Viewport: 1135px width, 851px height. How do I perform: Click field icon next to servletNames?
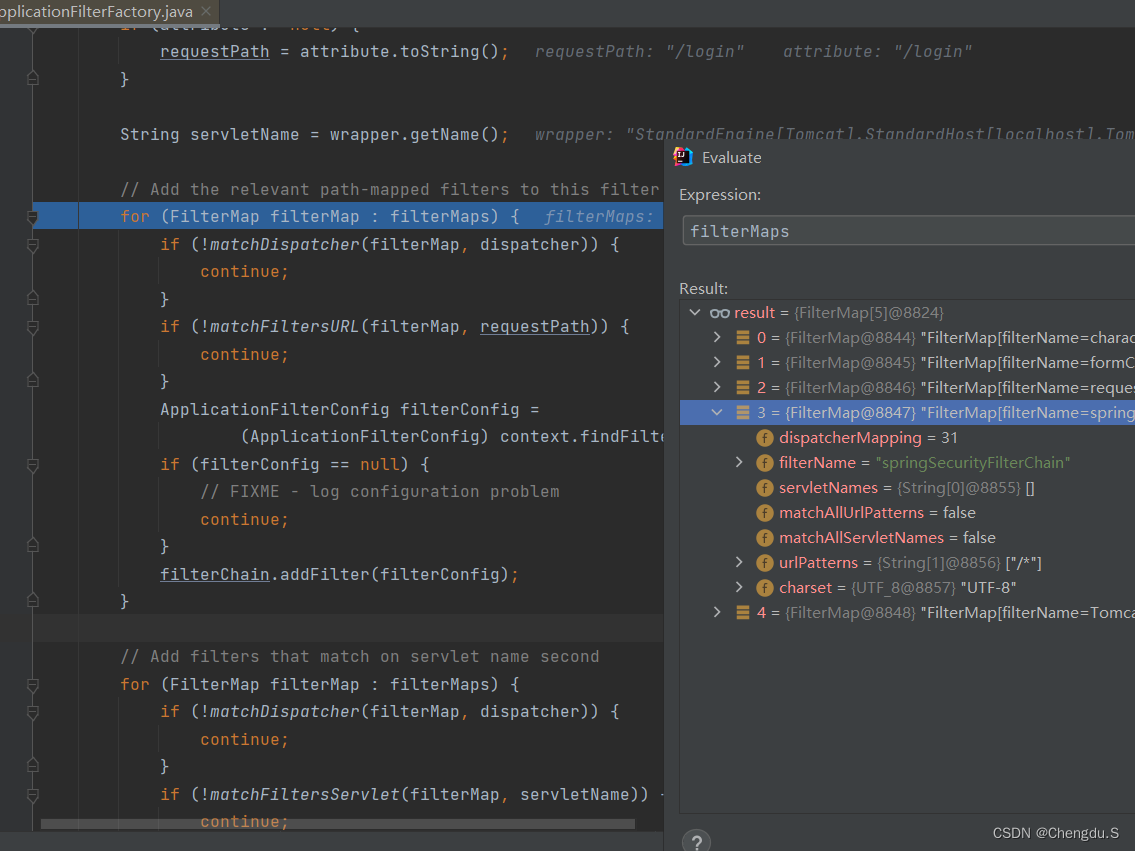pos(765,488)
